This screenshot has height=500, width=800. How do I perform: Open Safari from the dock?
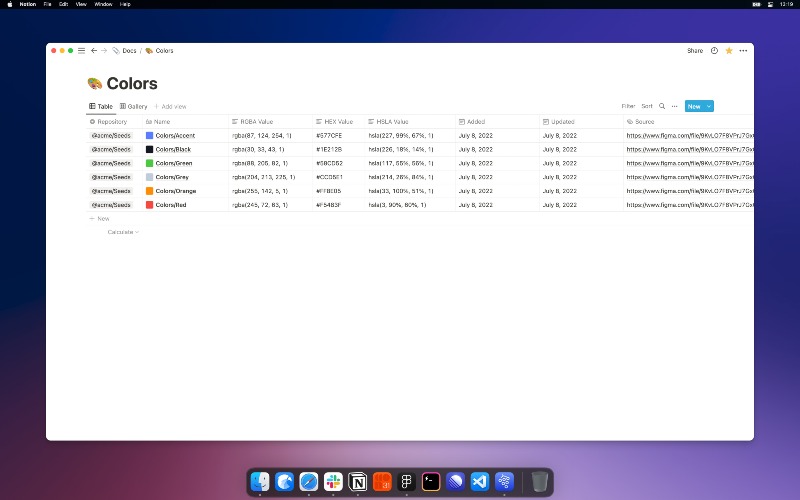coord(309,481)
